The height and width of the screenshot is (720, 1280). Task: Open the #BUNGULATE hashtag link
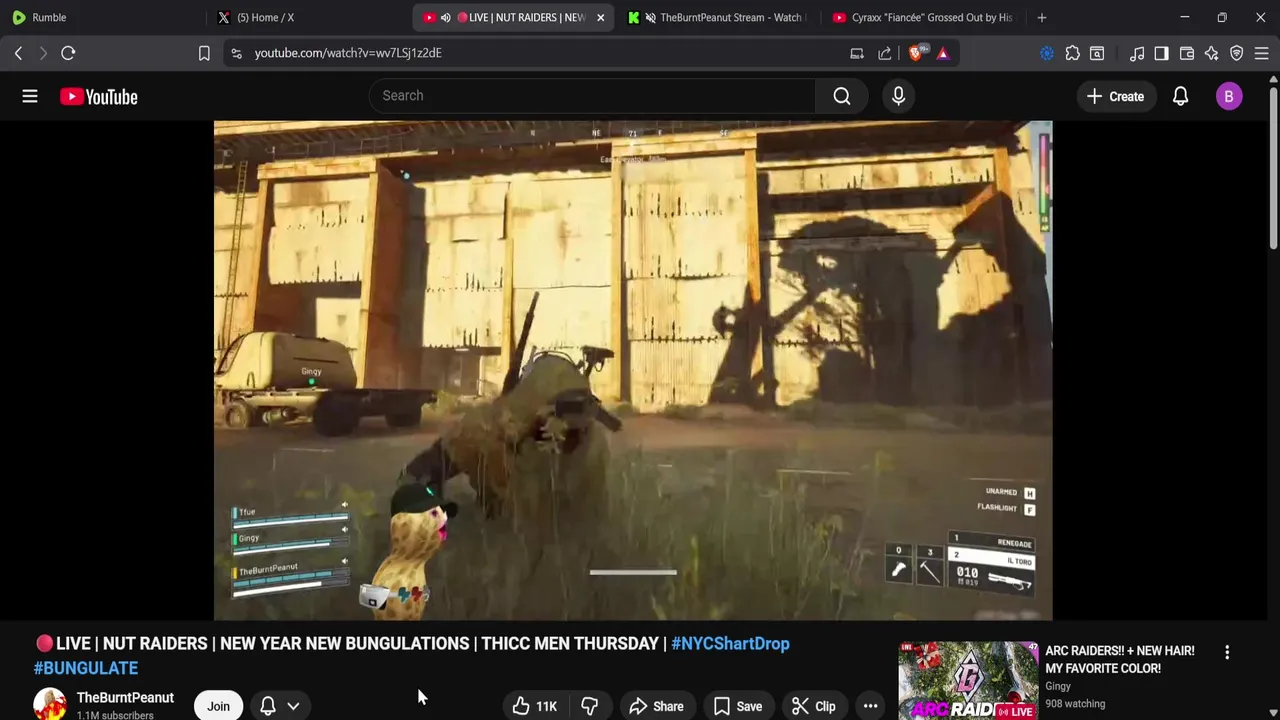86,668
